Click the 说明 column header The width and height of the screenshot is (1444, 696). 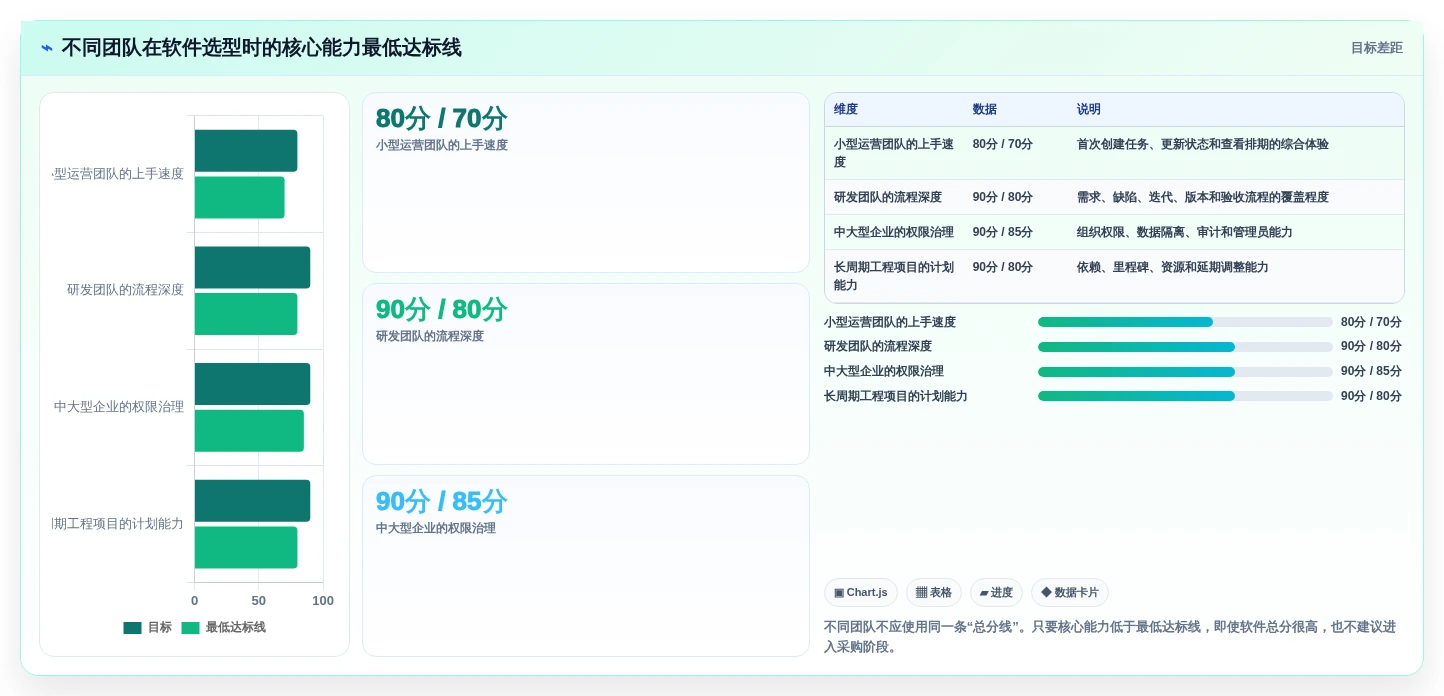click(x=1088, y=110)
